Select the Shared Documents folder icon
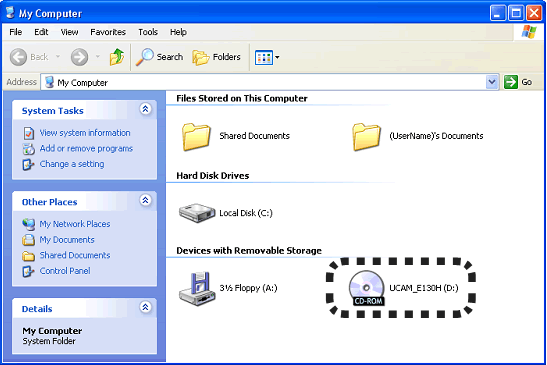The height and width of the screenshot is (365, 547). coord(196,136)
